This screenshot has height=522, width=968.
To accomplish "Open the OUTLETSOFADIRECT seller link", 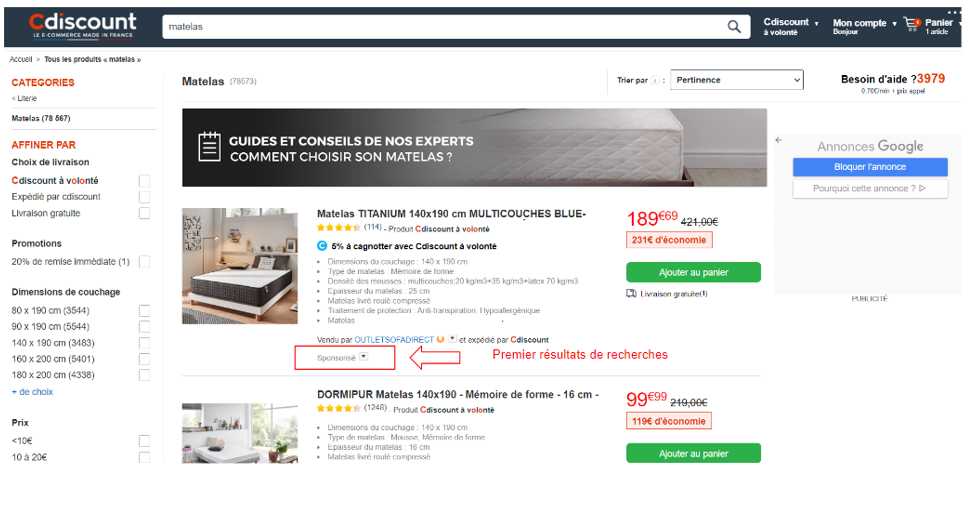I will tap(394, 339).
